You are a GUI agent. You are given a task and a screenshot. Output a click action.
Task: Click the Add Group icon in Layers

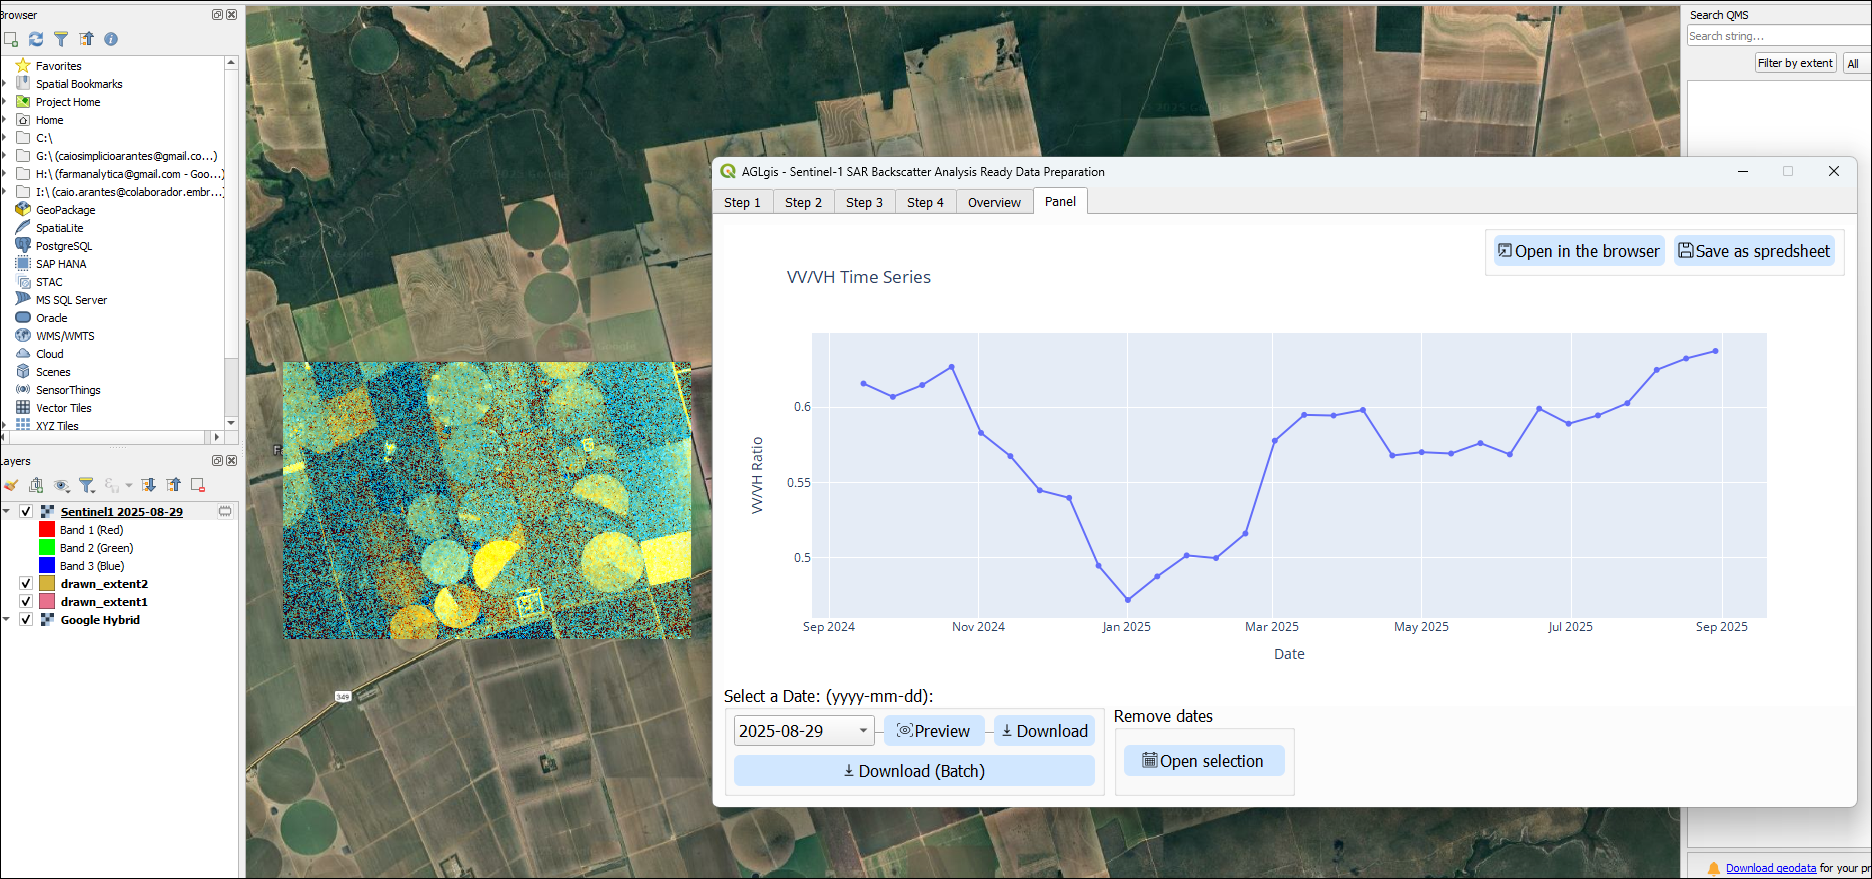pos(36,485)
